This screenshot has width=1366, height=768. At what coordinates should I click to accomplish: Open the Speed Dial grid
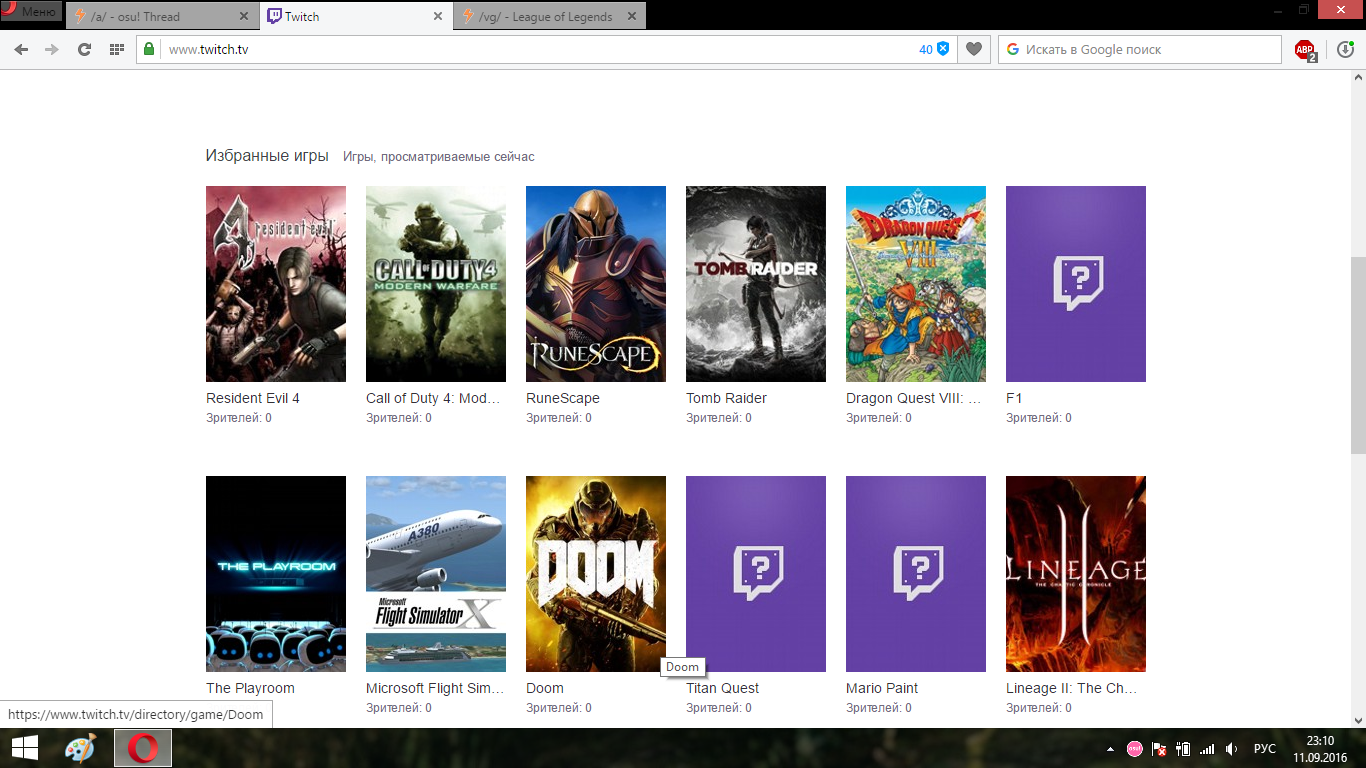point(116,49)
